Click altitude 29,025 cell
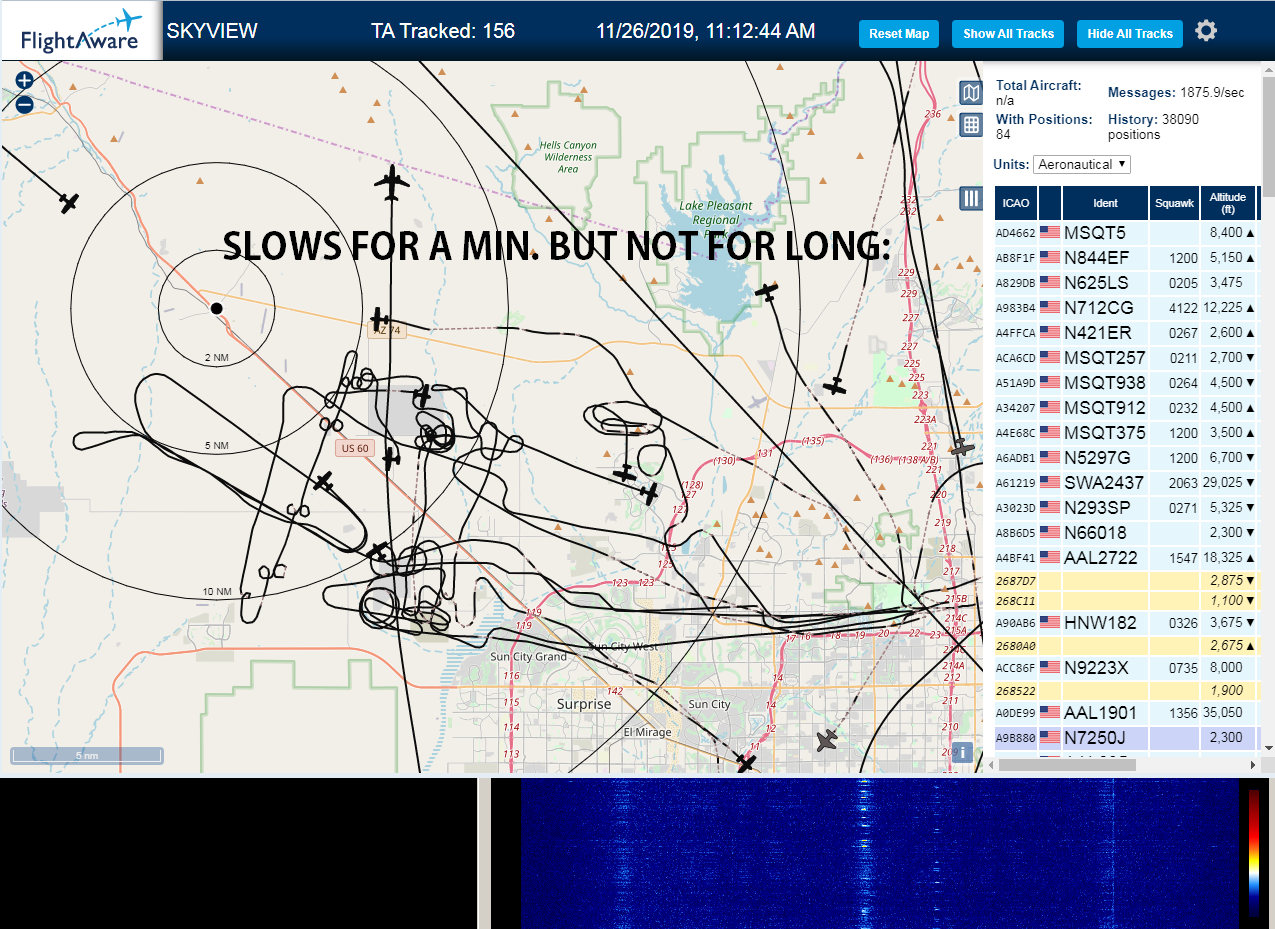1275x929 pixels. pyautogui.click(x=1227, y=482)
